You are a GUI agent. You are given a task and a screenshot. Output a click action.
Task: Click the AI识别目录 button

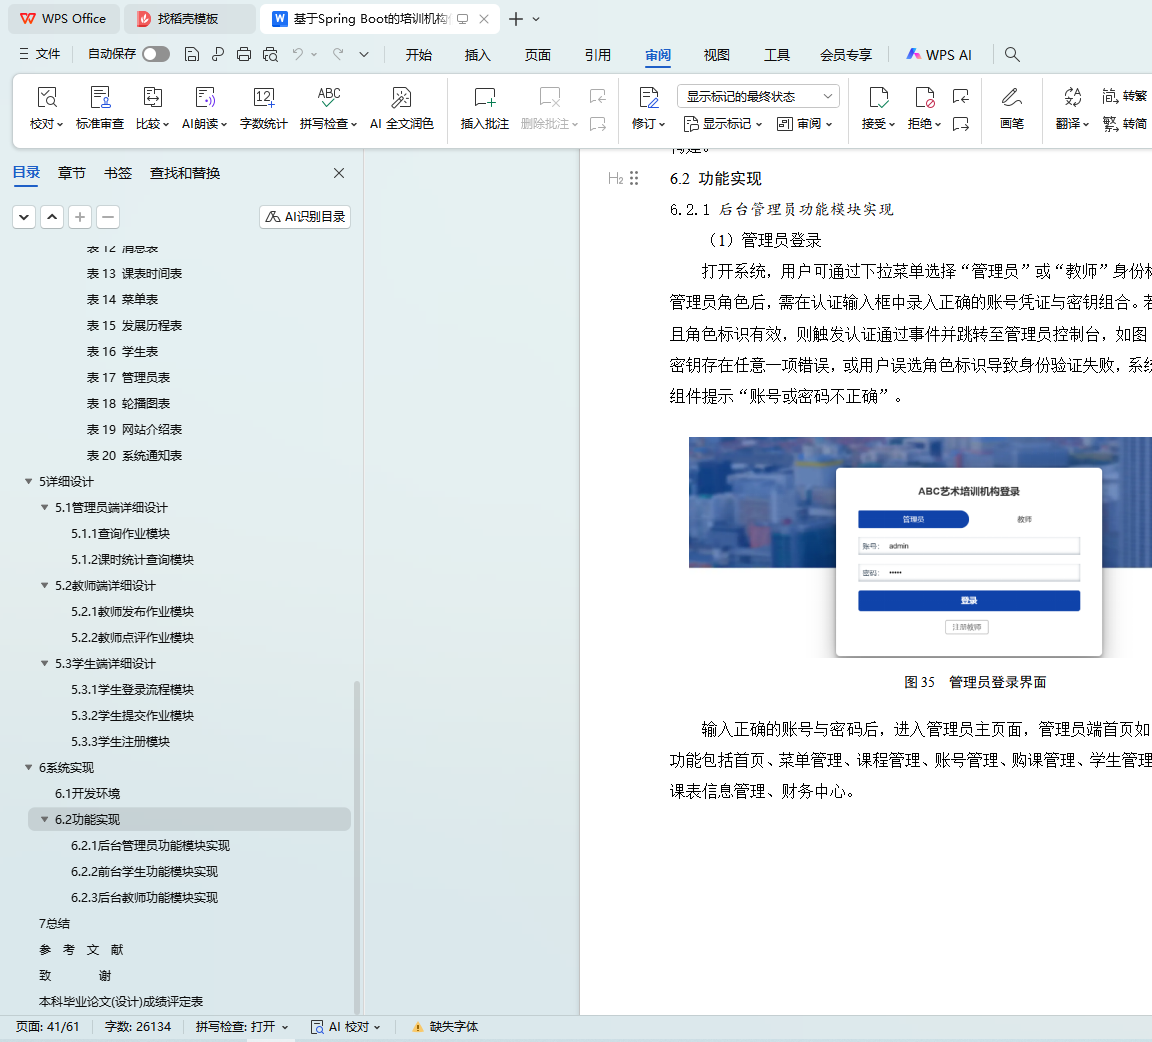click(x=305, y=217)
